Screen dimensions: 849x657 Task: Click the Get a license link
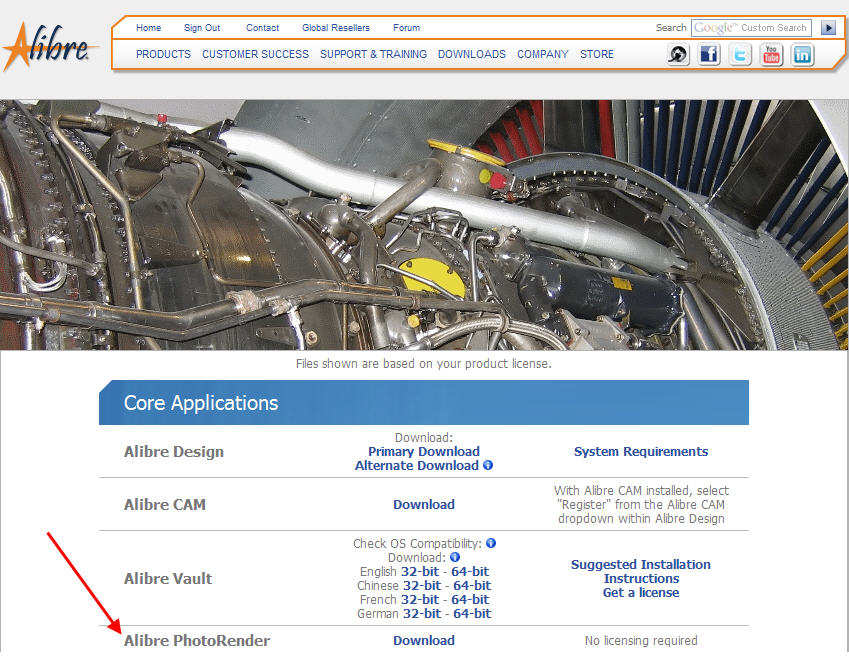pos(641,593)
